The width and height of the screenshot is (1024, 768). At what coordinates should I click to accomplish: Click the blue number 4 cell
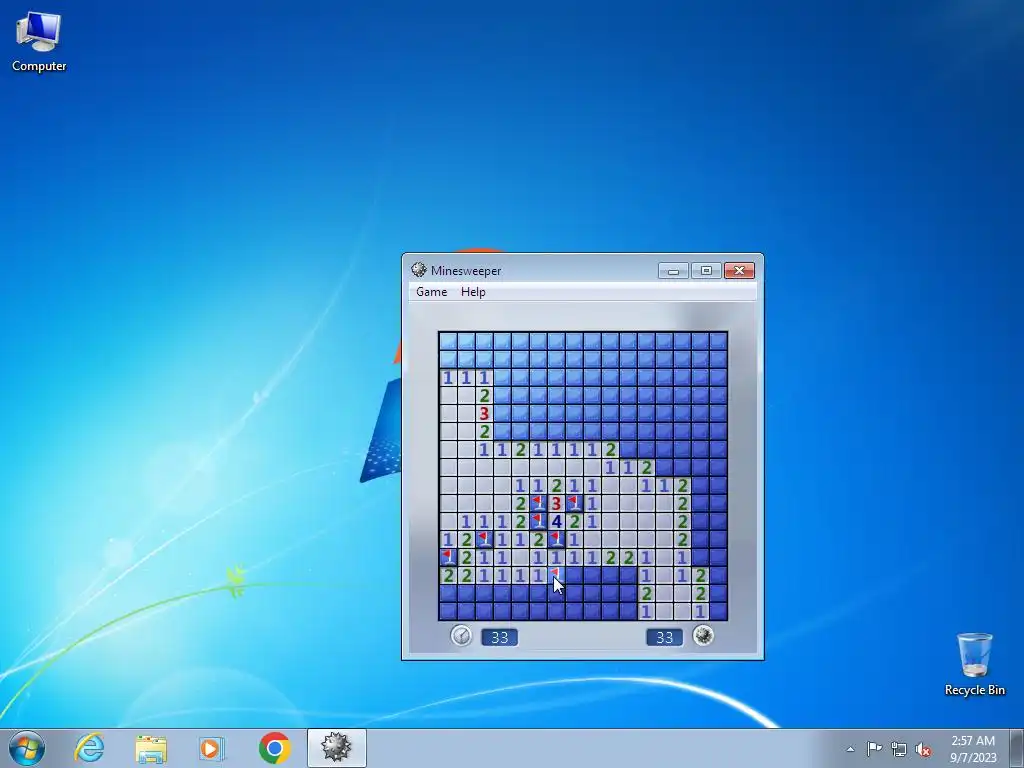tap(556, 521)
